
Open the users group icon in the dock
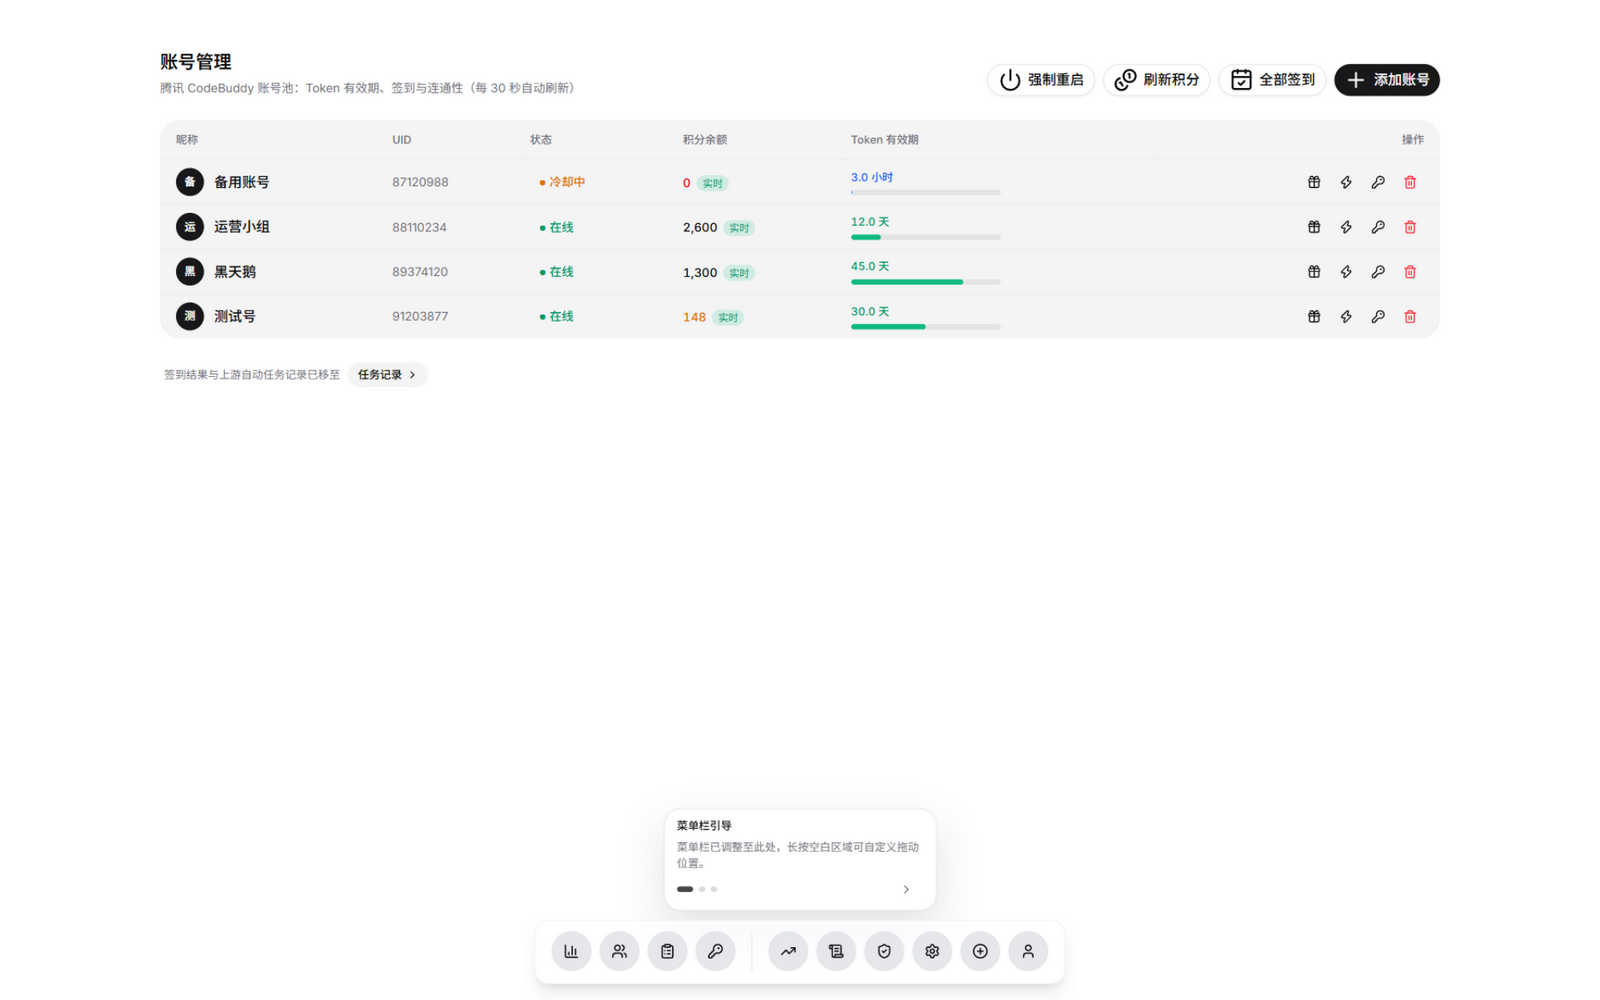pos(619,951)
